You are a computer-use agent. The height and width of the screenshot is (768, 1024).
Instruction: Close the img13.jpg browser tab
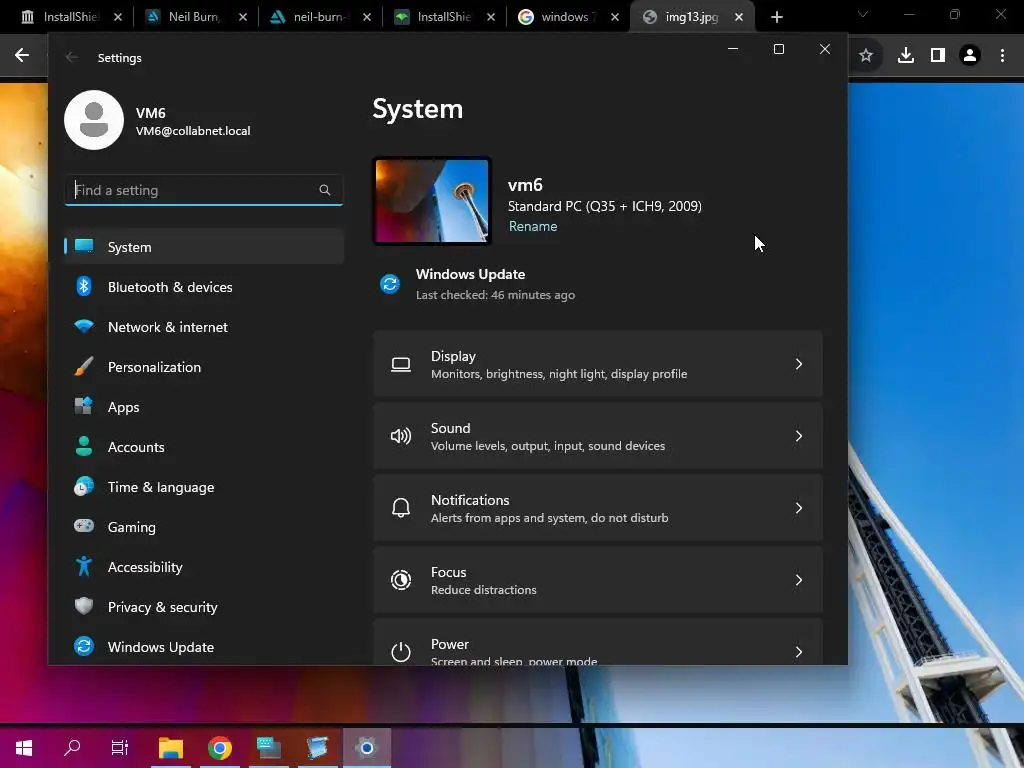click(x=739, y=17)
